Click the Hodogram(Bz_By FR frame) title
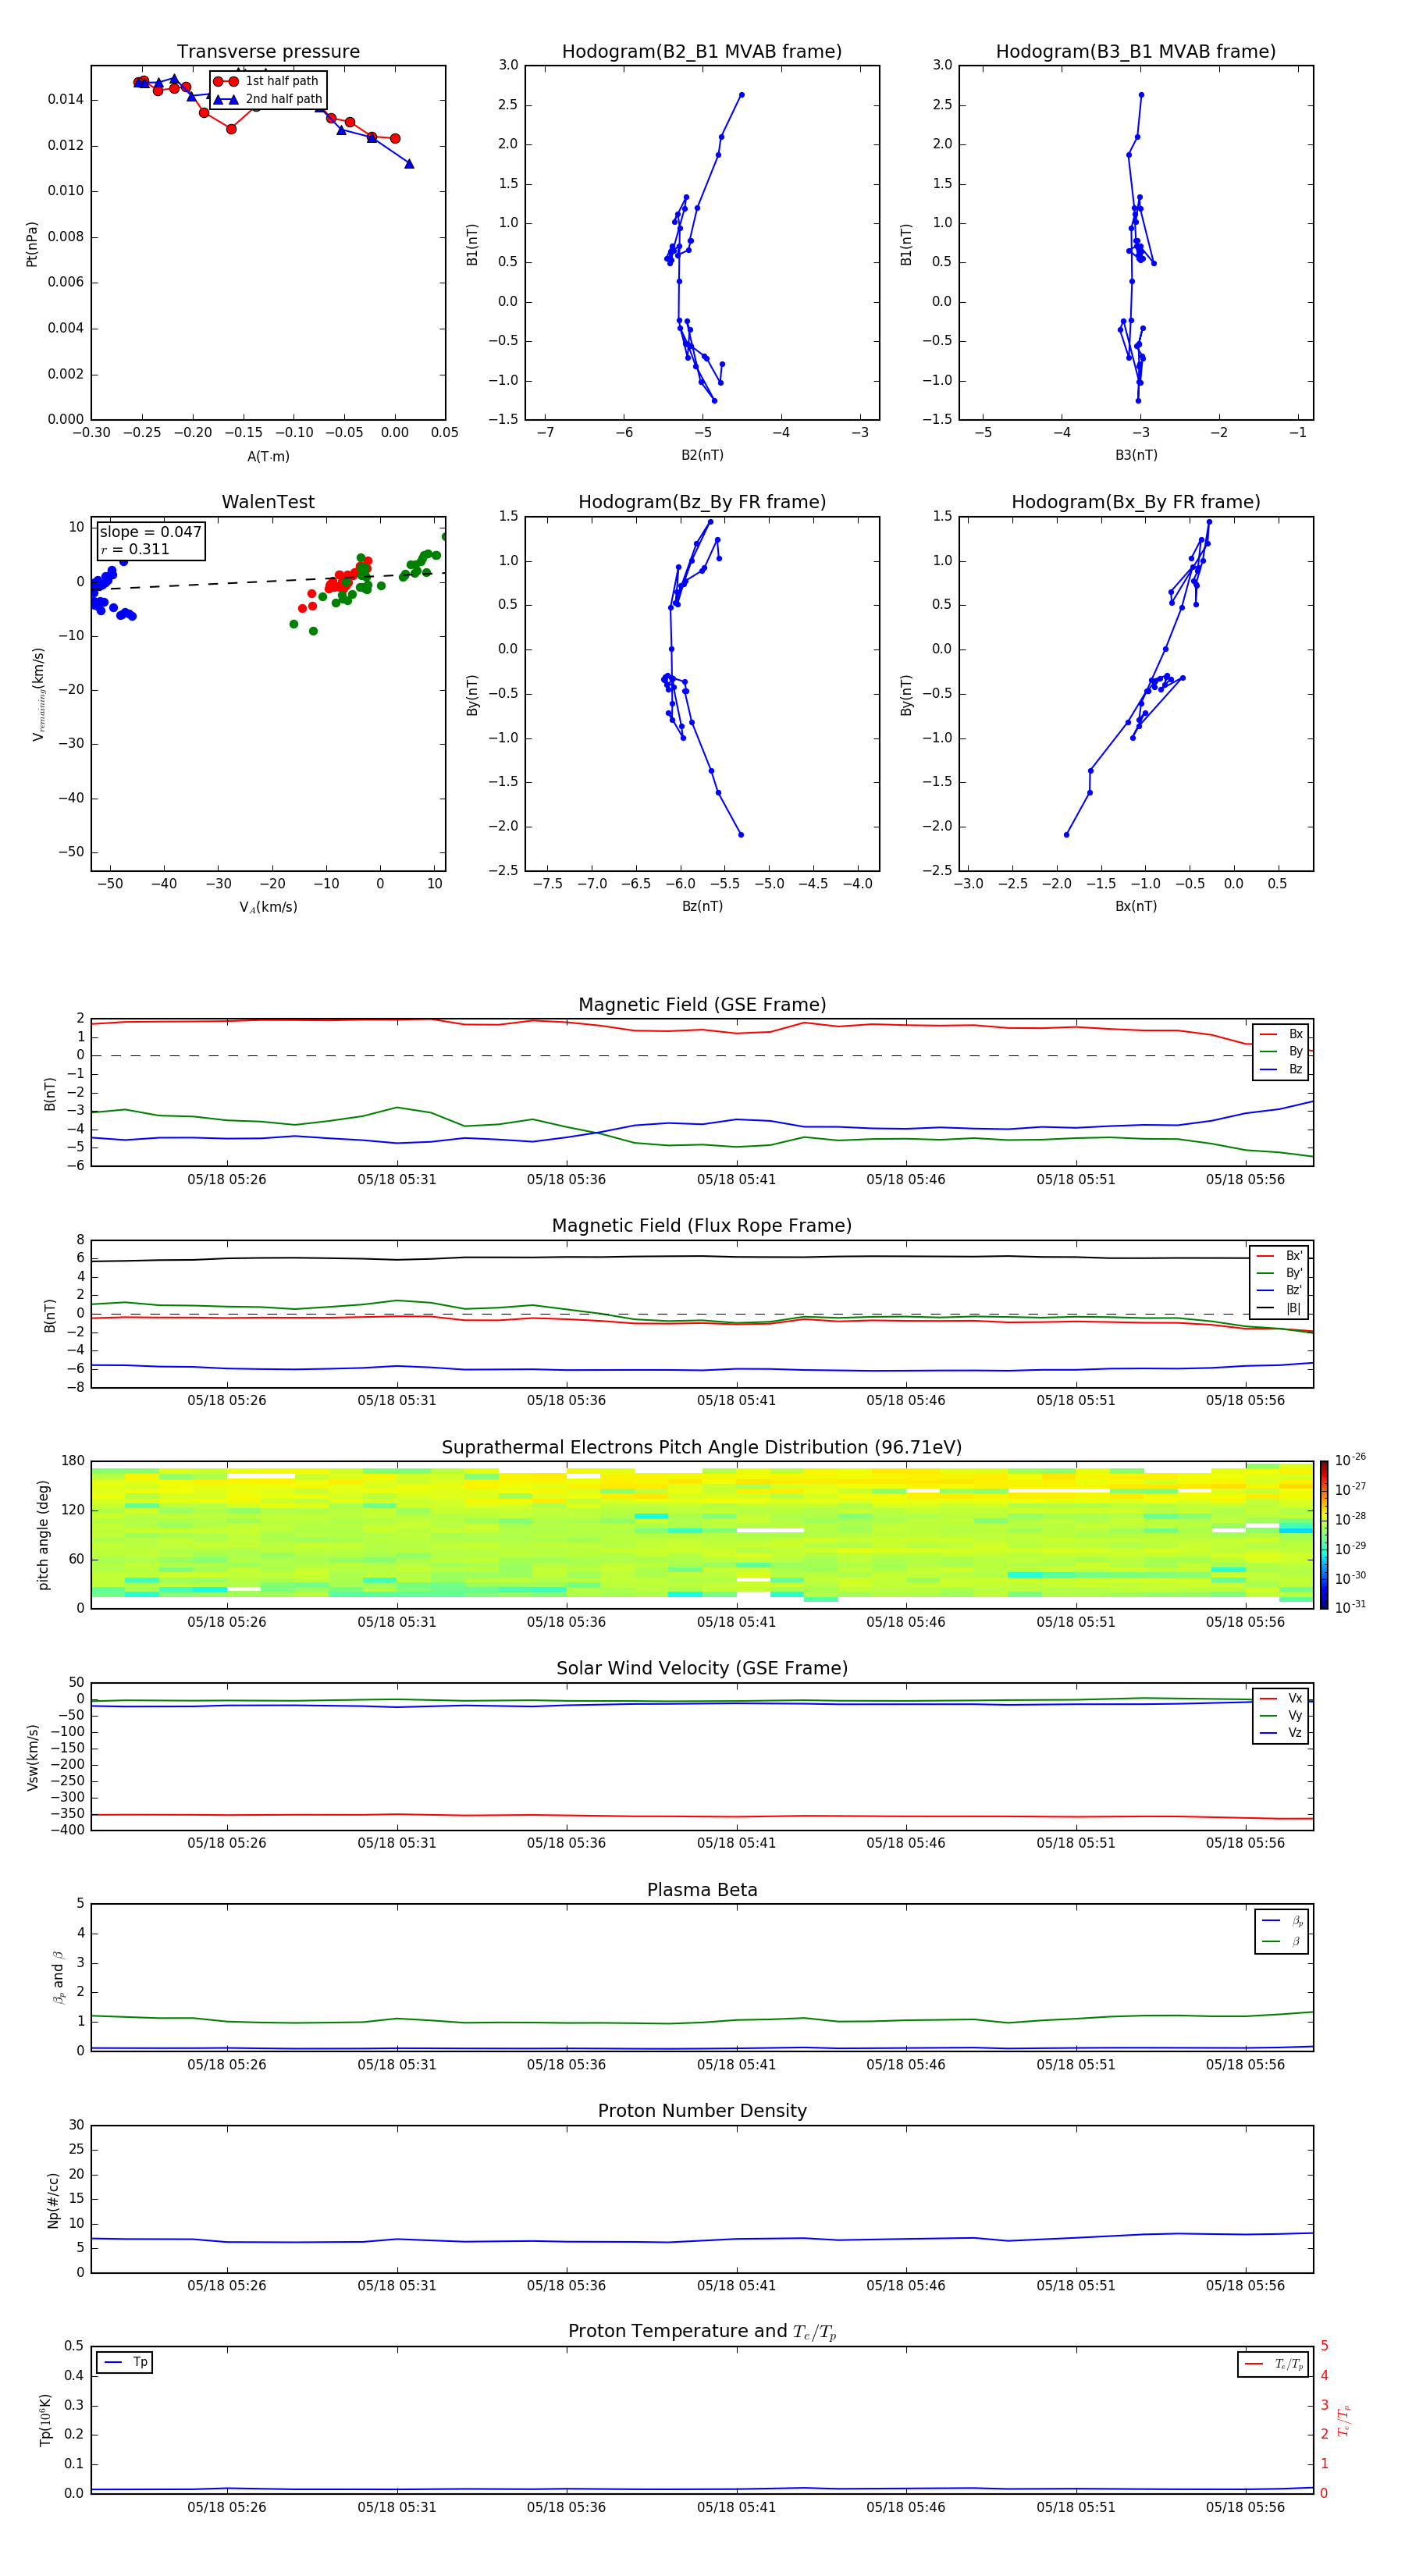 702,502
